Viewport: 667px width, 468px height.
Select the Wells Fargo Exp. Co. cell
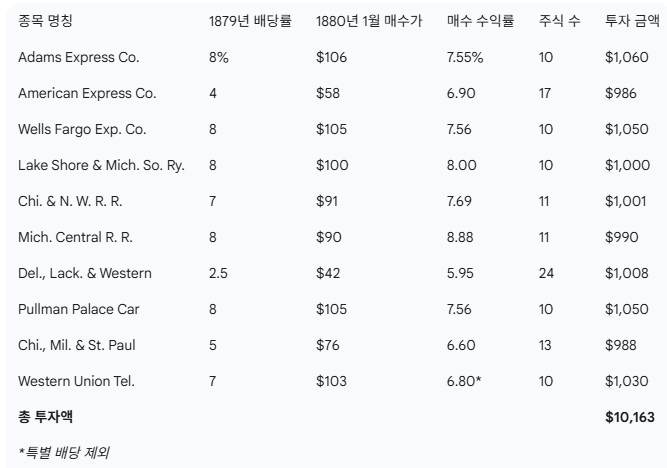pyautogui.click(x=82, y=129)
